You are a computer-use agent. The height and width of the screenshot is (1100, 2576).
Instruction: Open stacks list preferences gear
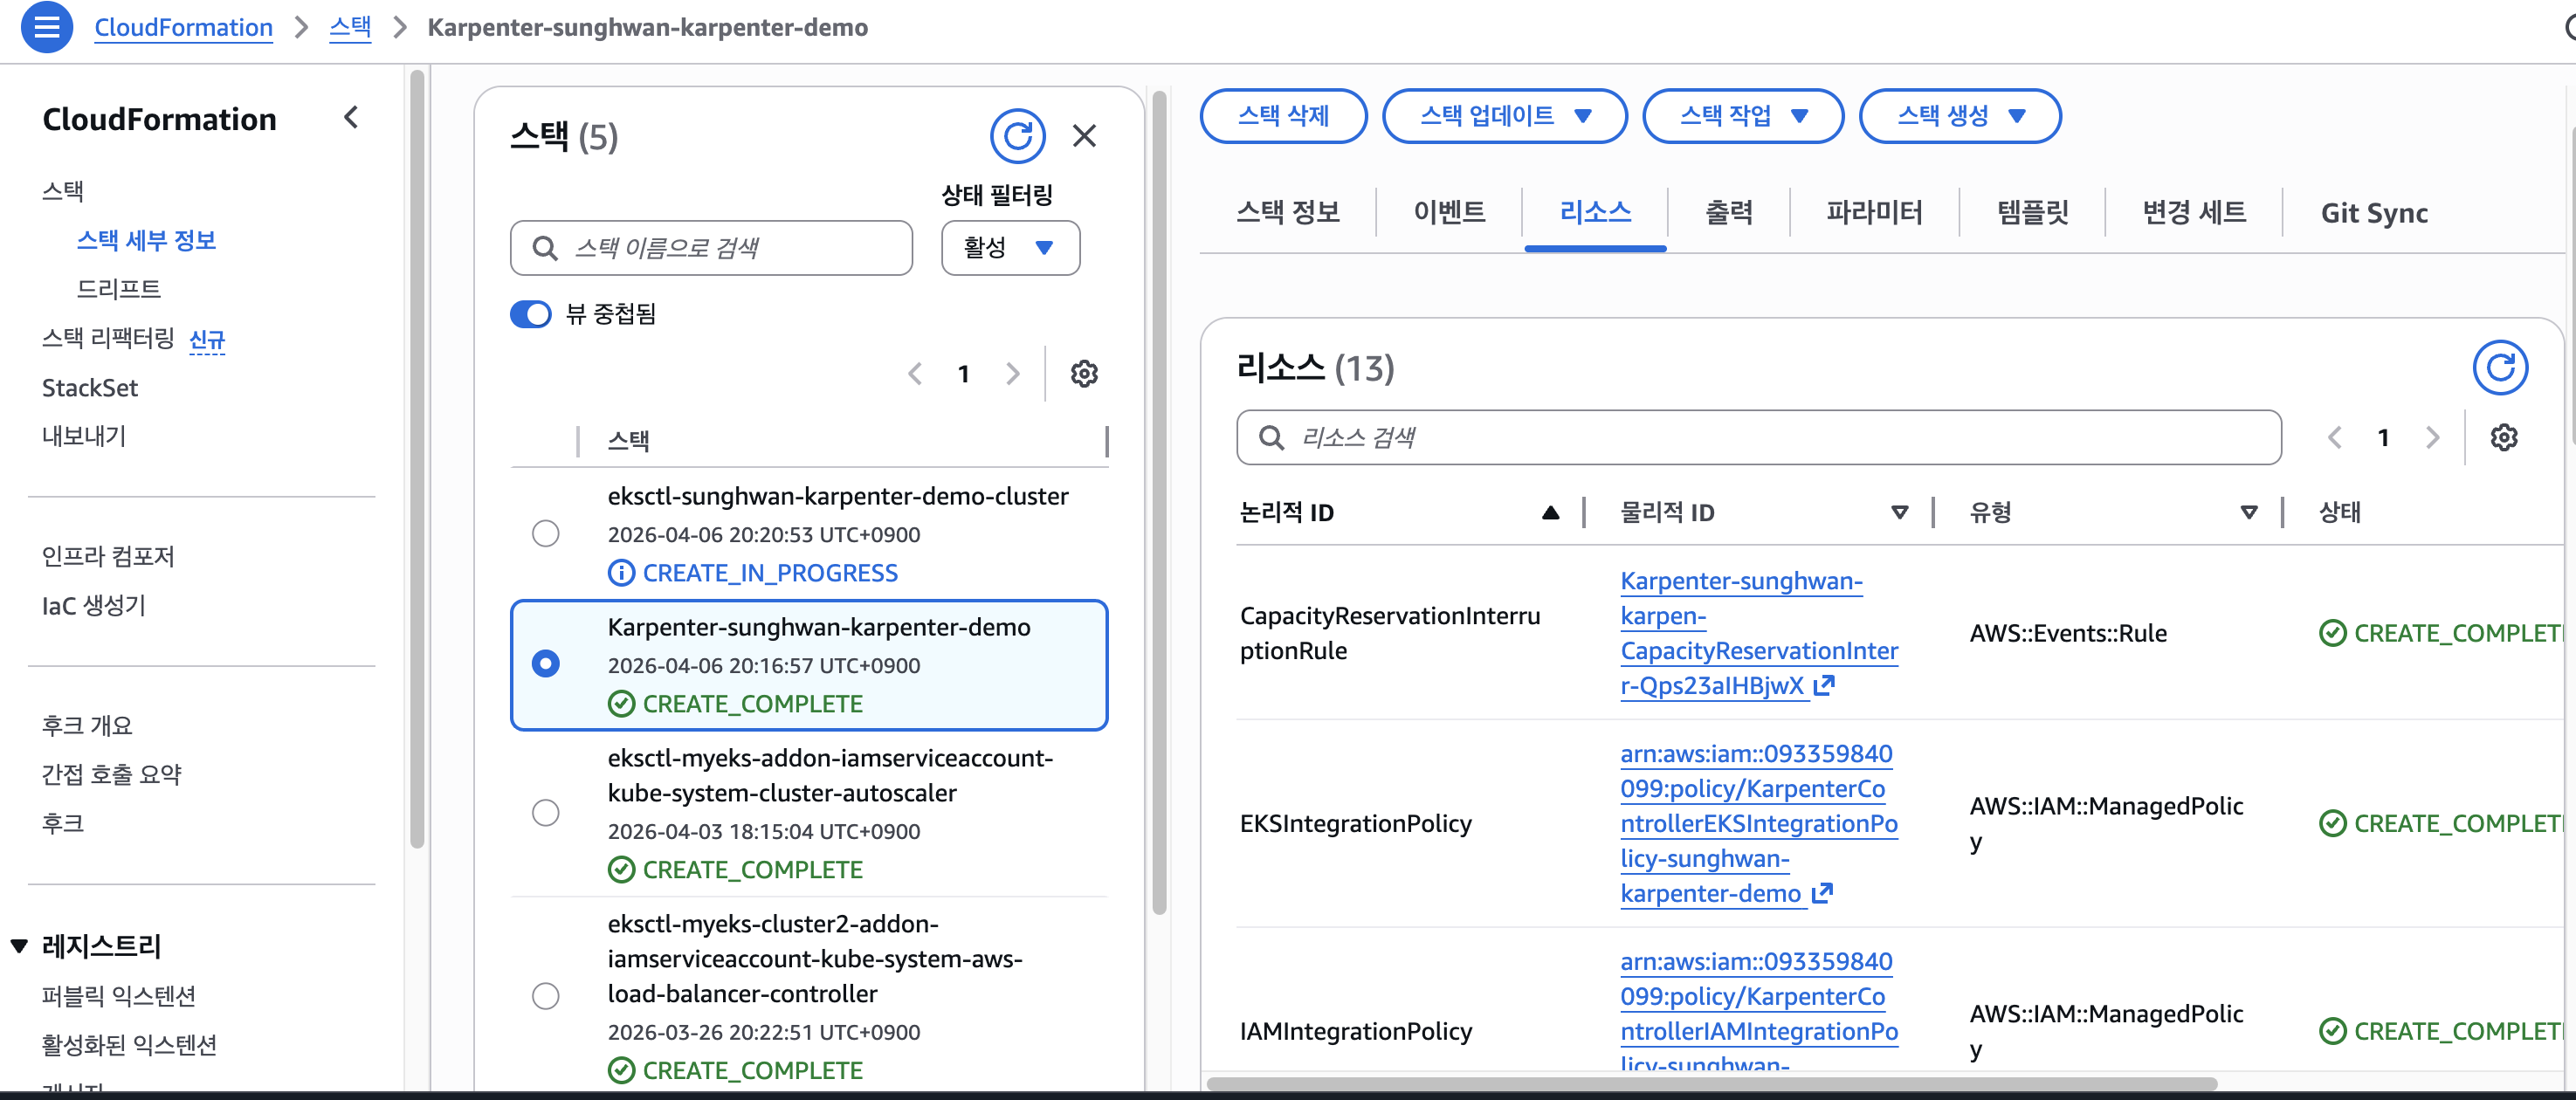click(1084, 374)
